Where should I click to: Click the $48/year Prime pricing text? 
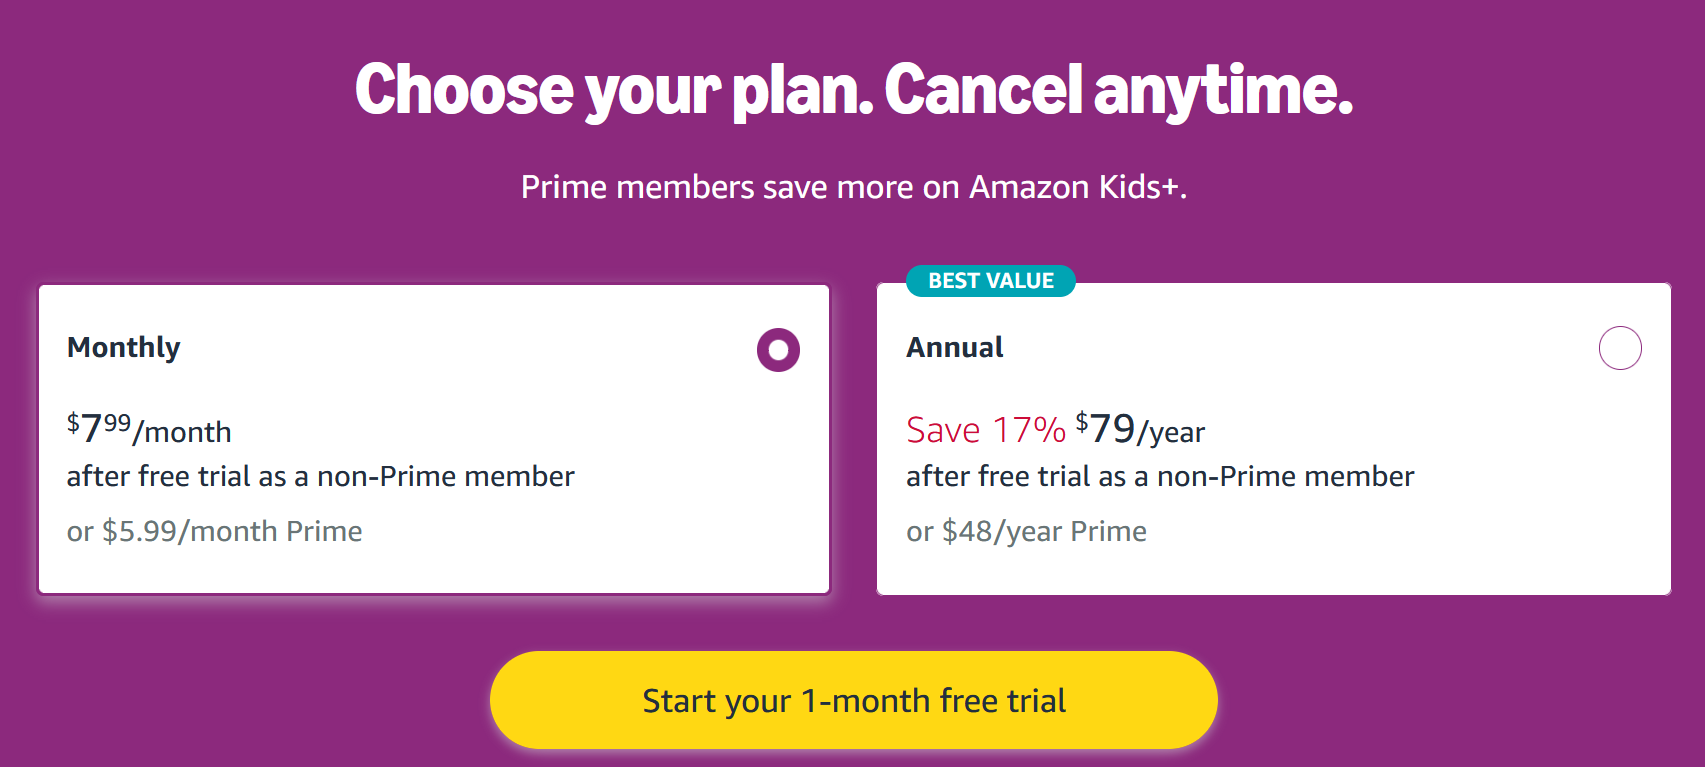pos(1025,531)
